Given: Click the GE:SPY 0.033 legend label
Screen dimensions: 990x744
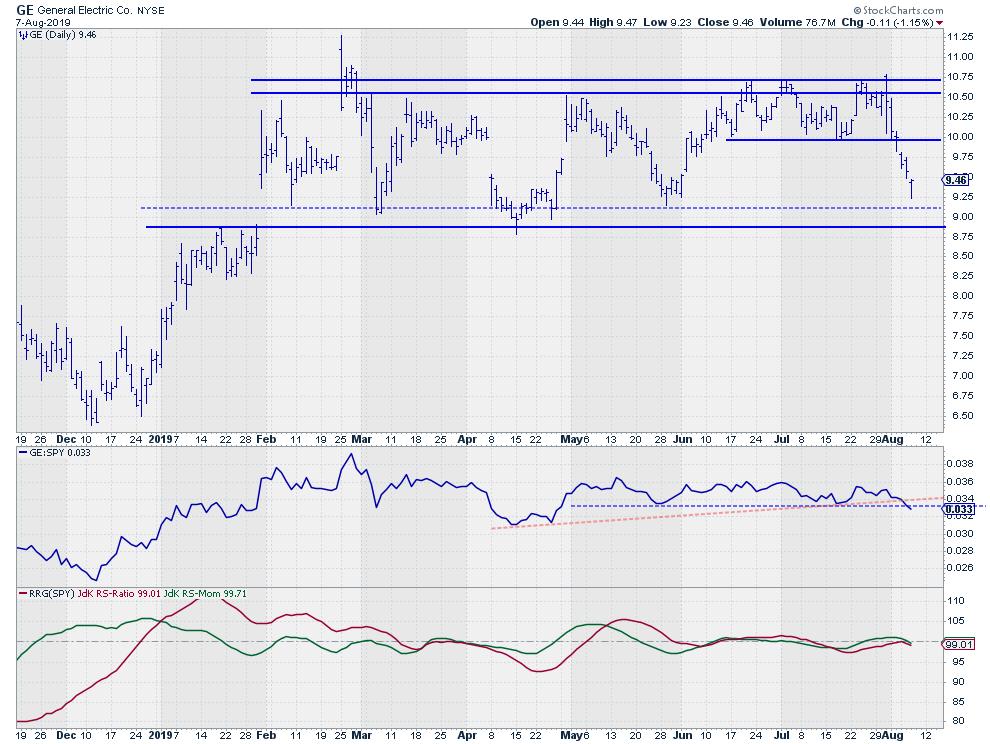Looking at the screenshot, I should 59,452.
